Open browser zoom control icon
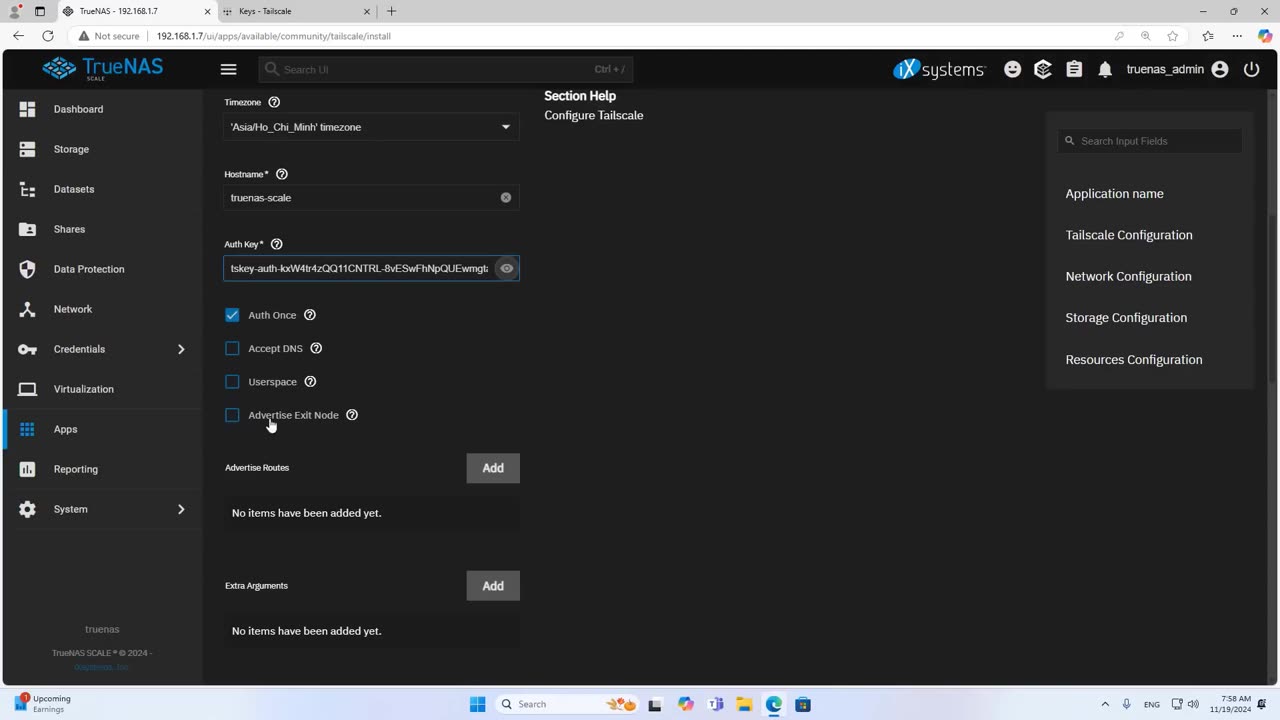The height and width of the screenshot is (720, 1280). point(1145,36)
